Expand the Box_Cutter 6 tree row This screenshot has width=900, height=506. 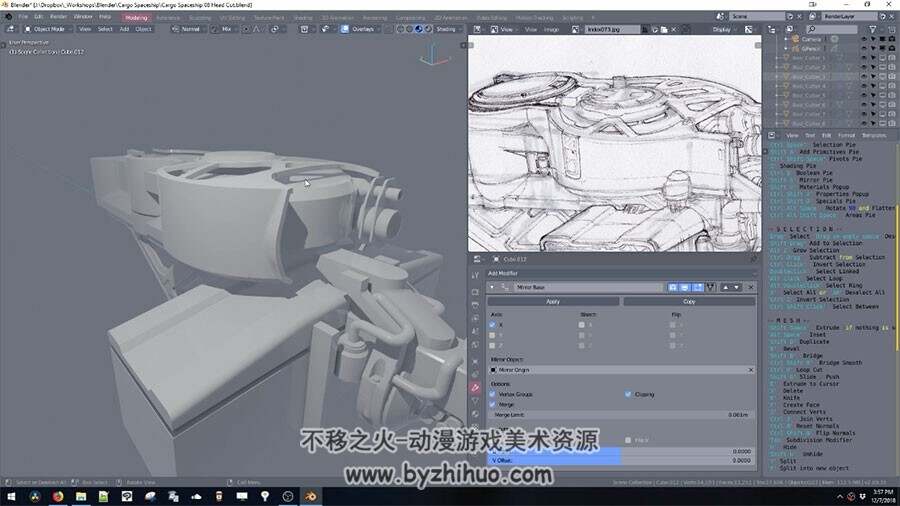click(x=777, y=105)
